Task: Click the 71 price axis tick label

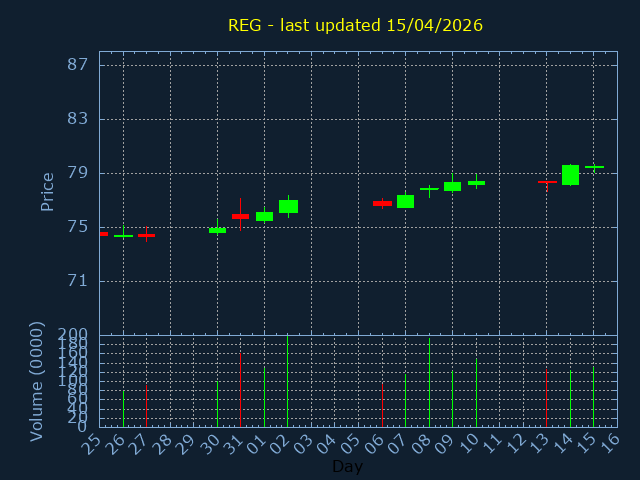Action: 76,281
